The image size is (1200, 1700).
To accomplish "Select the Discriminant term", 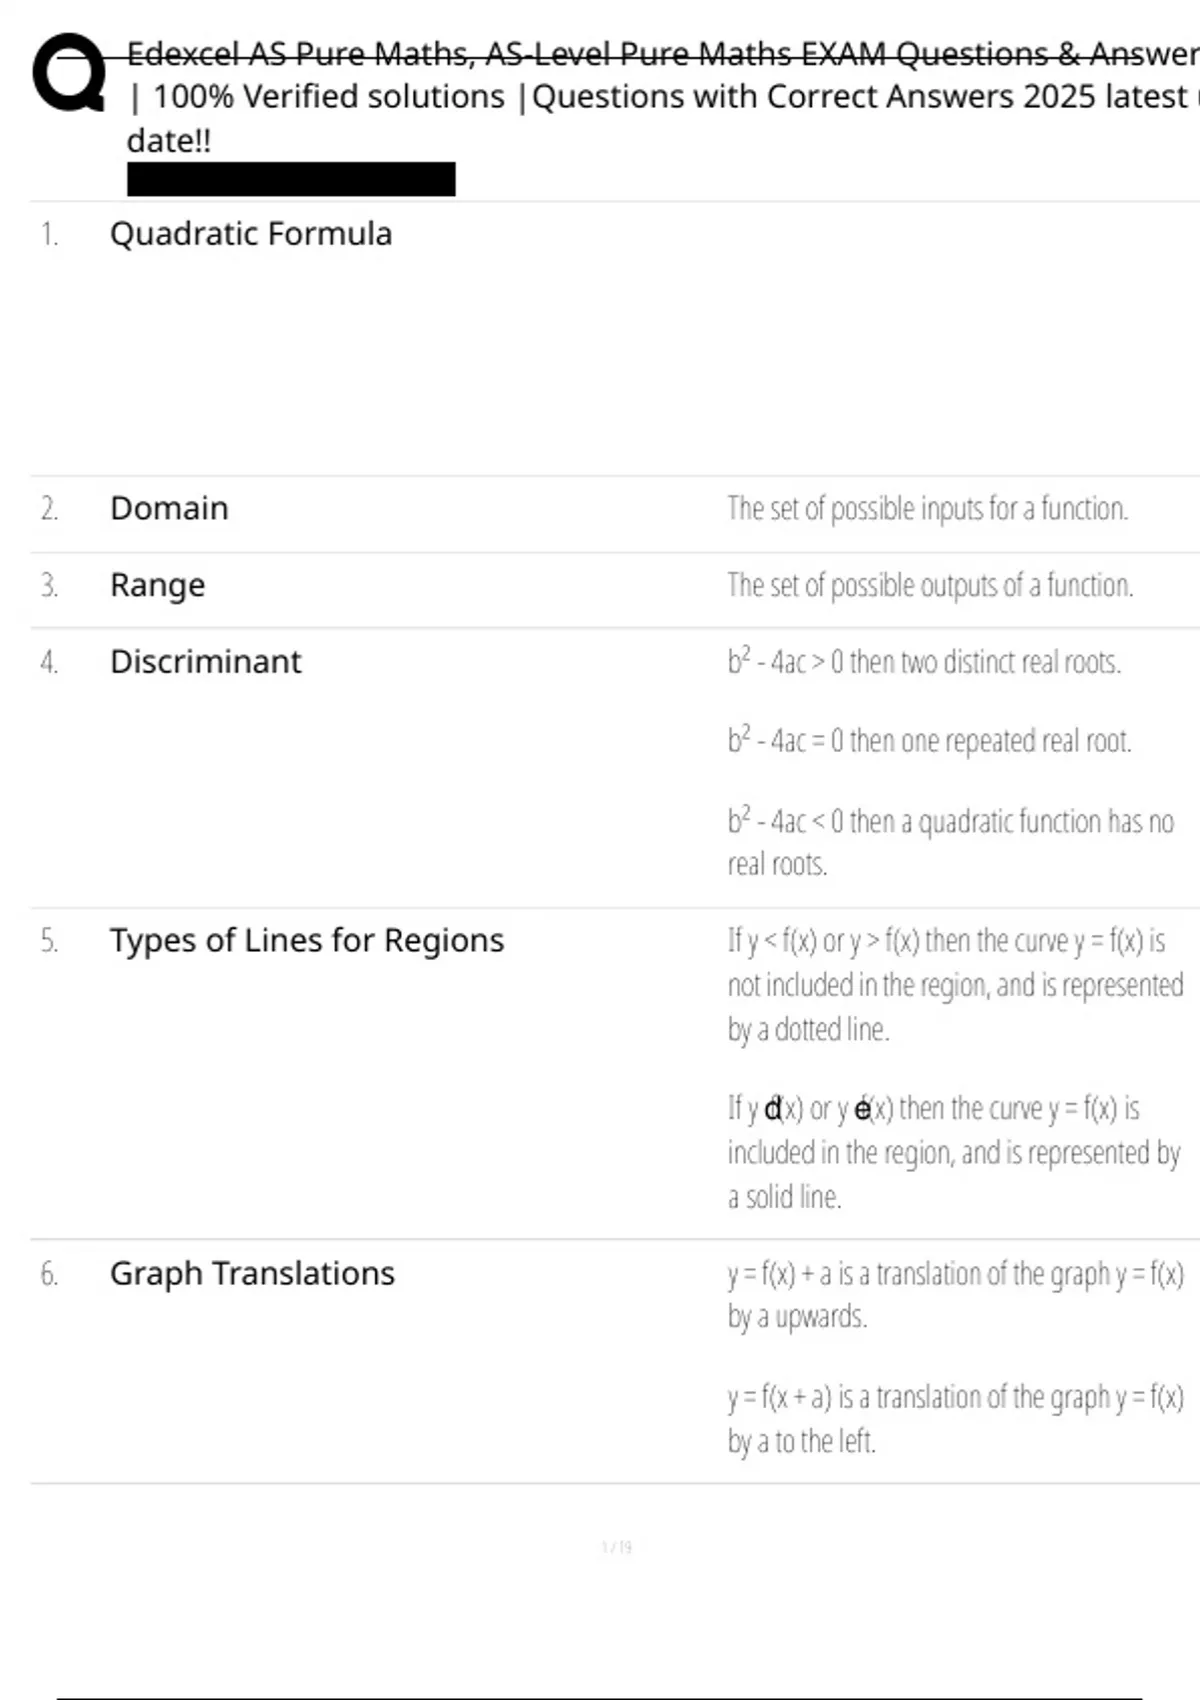I will pos(205,662).
